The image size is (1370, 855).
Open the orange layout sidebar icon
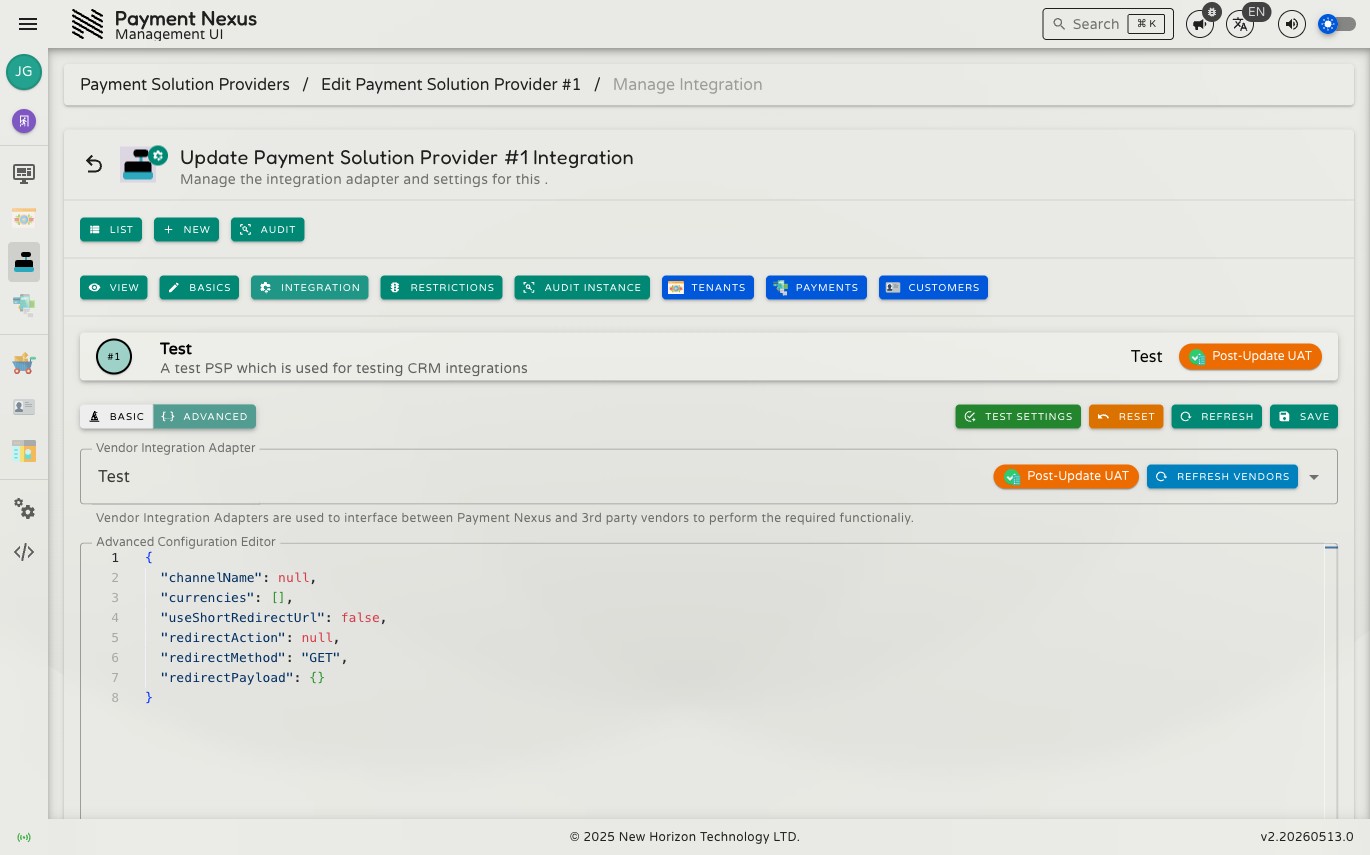[x=24, y=451]
